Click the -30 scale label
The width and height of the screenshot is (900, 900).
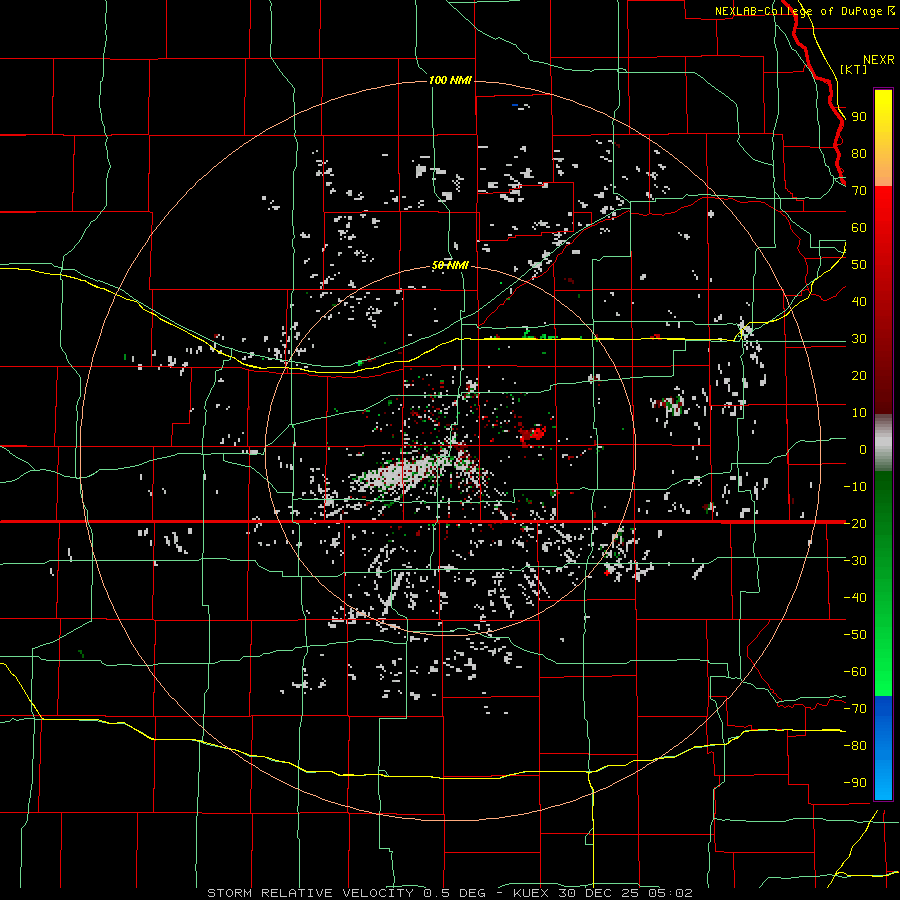855,561
